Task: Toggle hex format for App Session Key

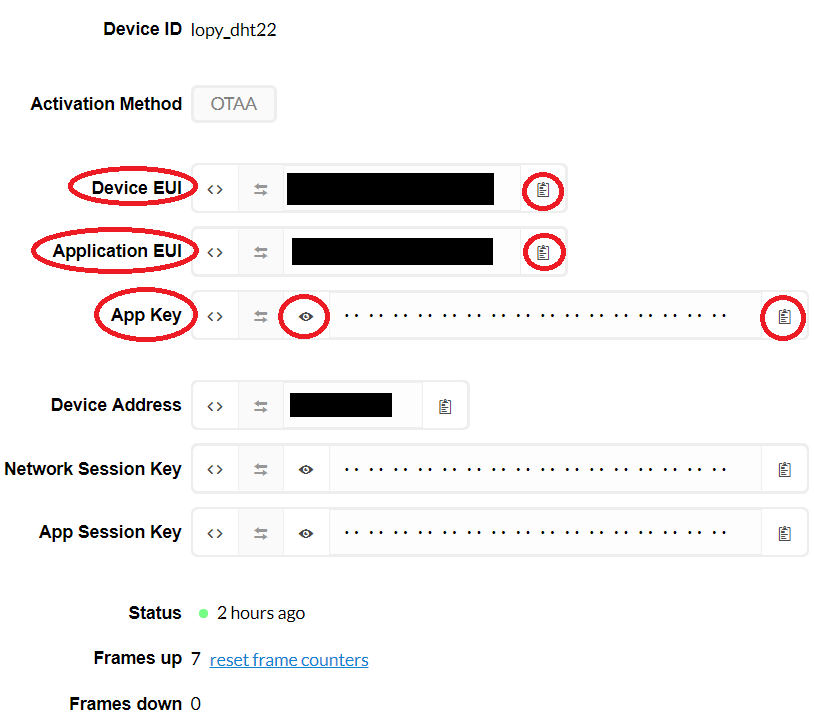Action: click(215, 533)
